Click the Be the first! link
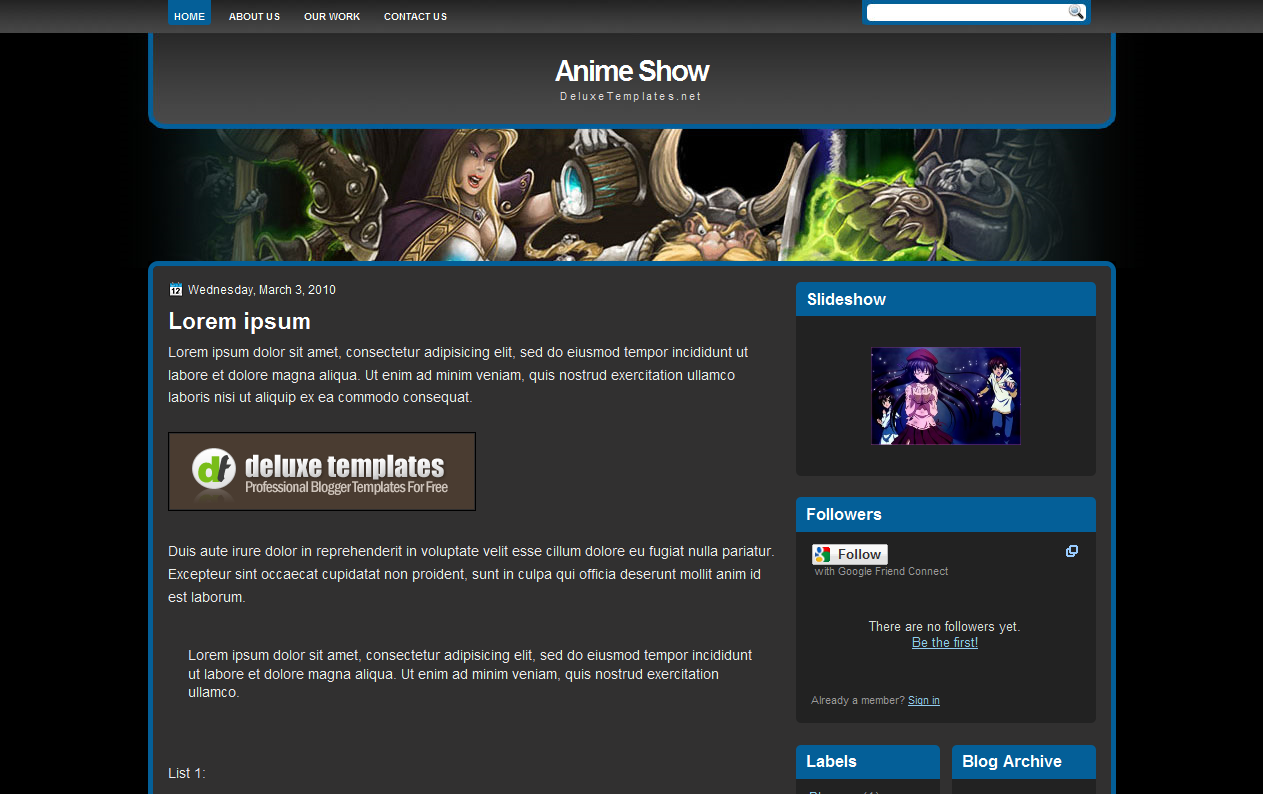Screen dimensions: 1263x794 coord(945,643)
